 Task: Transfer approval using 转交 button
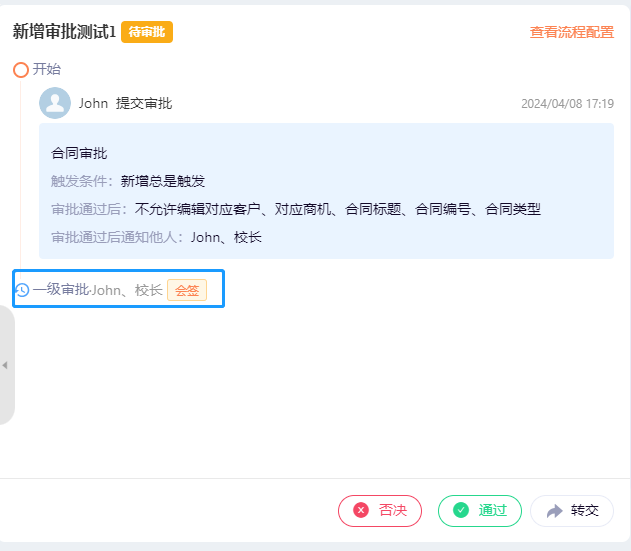(x=572, y=511)
